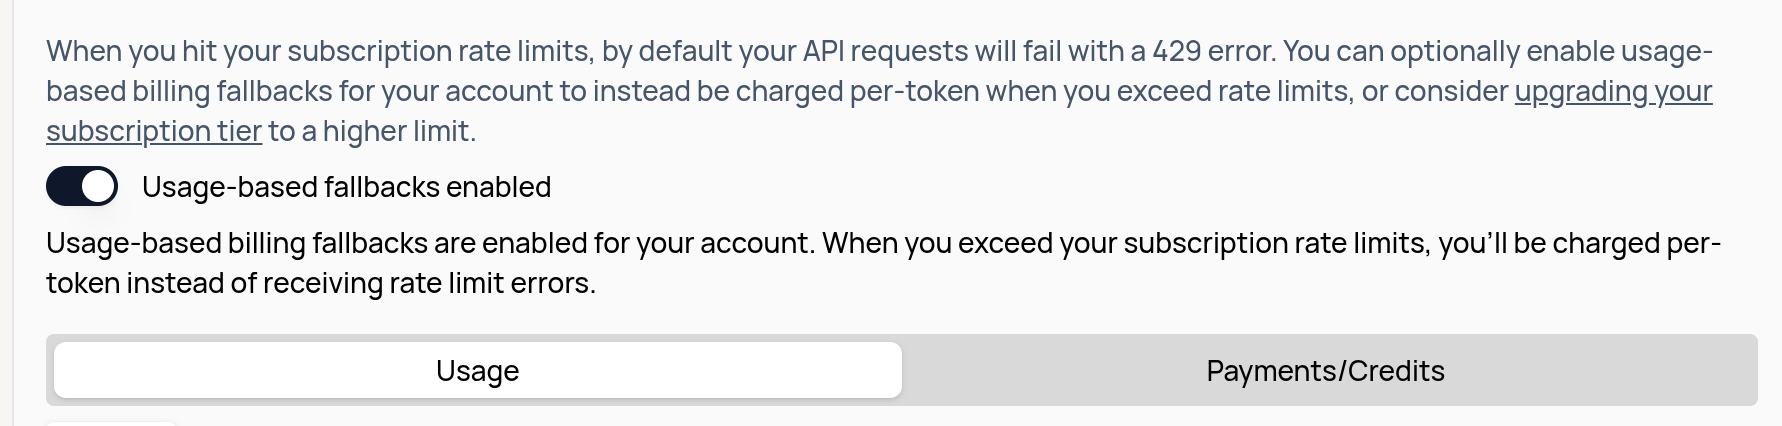Image resolution: width=1782 pixels, height=426 pixels.
Task: Disable the usage-based fallbacks toggle switch
Action: [x=82, y=187]
